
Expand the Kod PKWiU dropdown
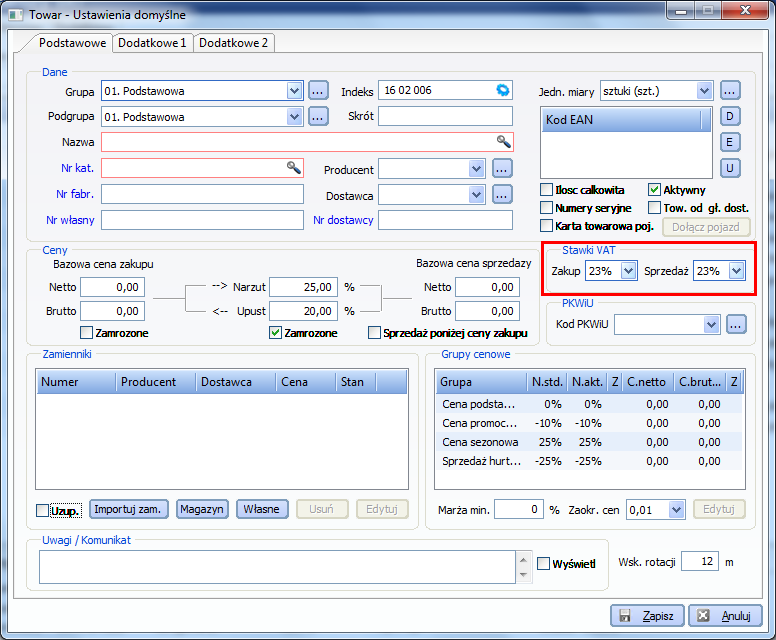pyautogui.click(x=711, y=325)
